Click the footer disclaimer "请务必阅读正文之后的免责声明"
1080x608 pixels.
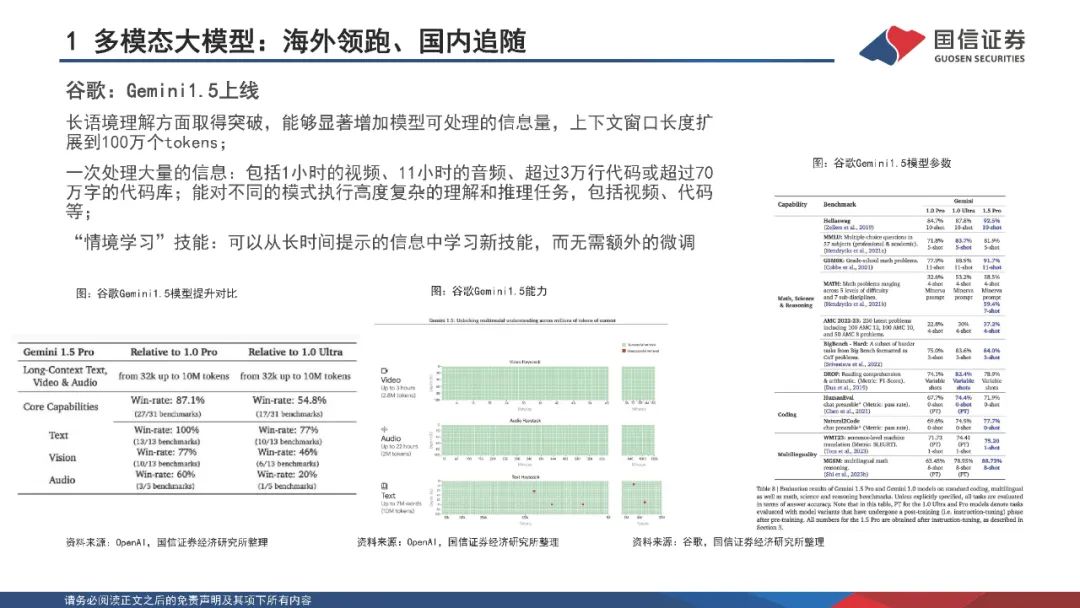188,600
